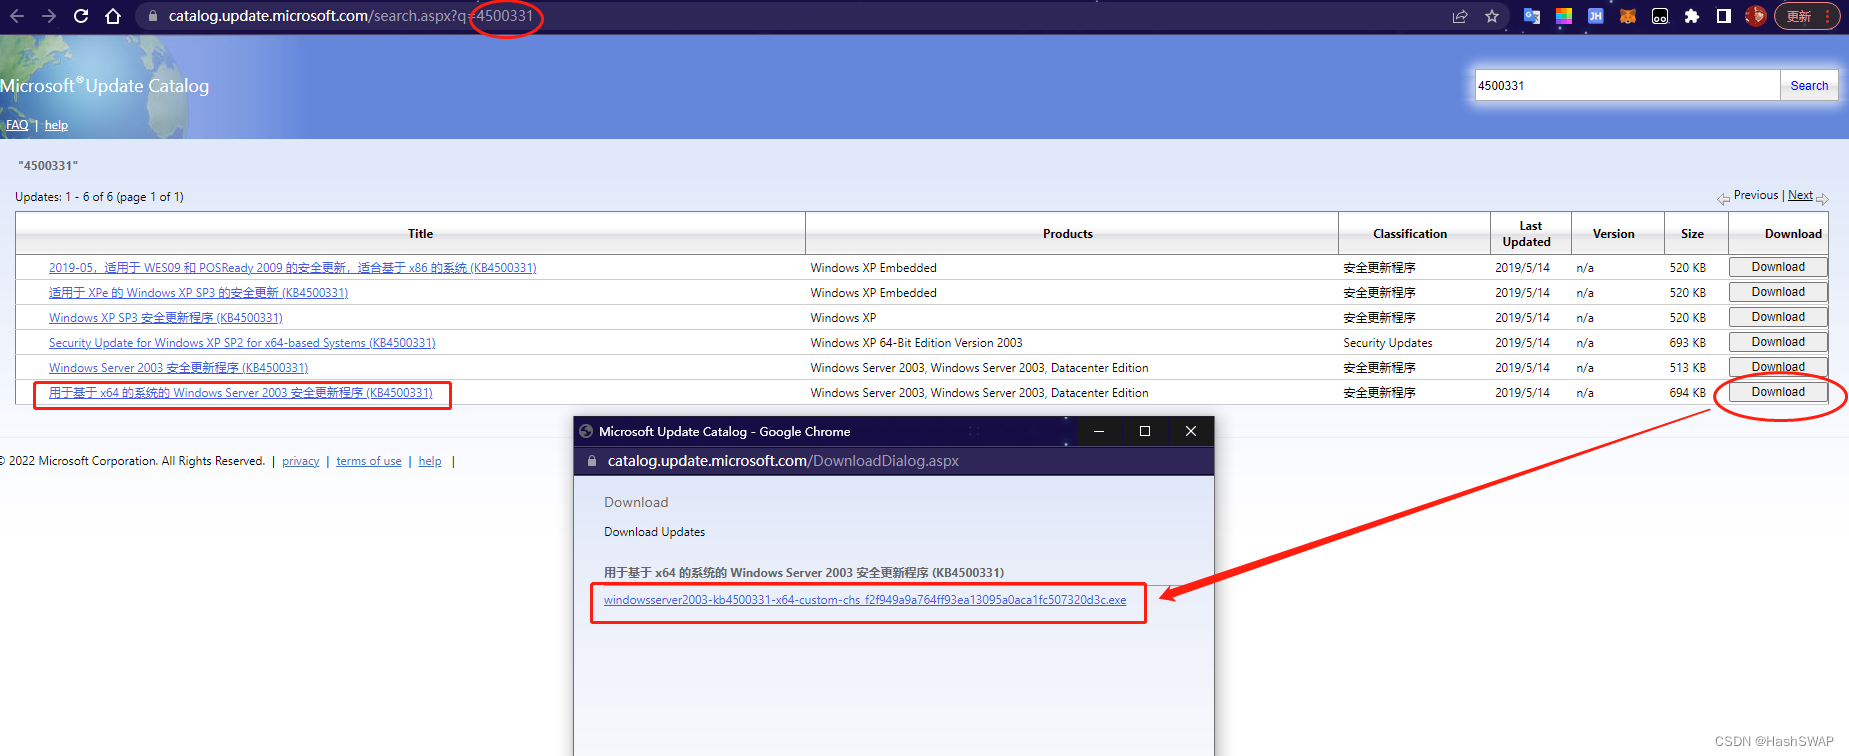This screenshot has height=756, width=1849.
Task: Minimize the Download dialog window
Action: [x=1099, y=431]
